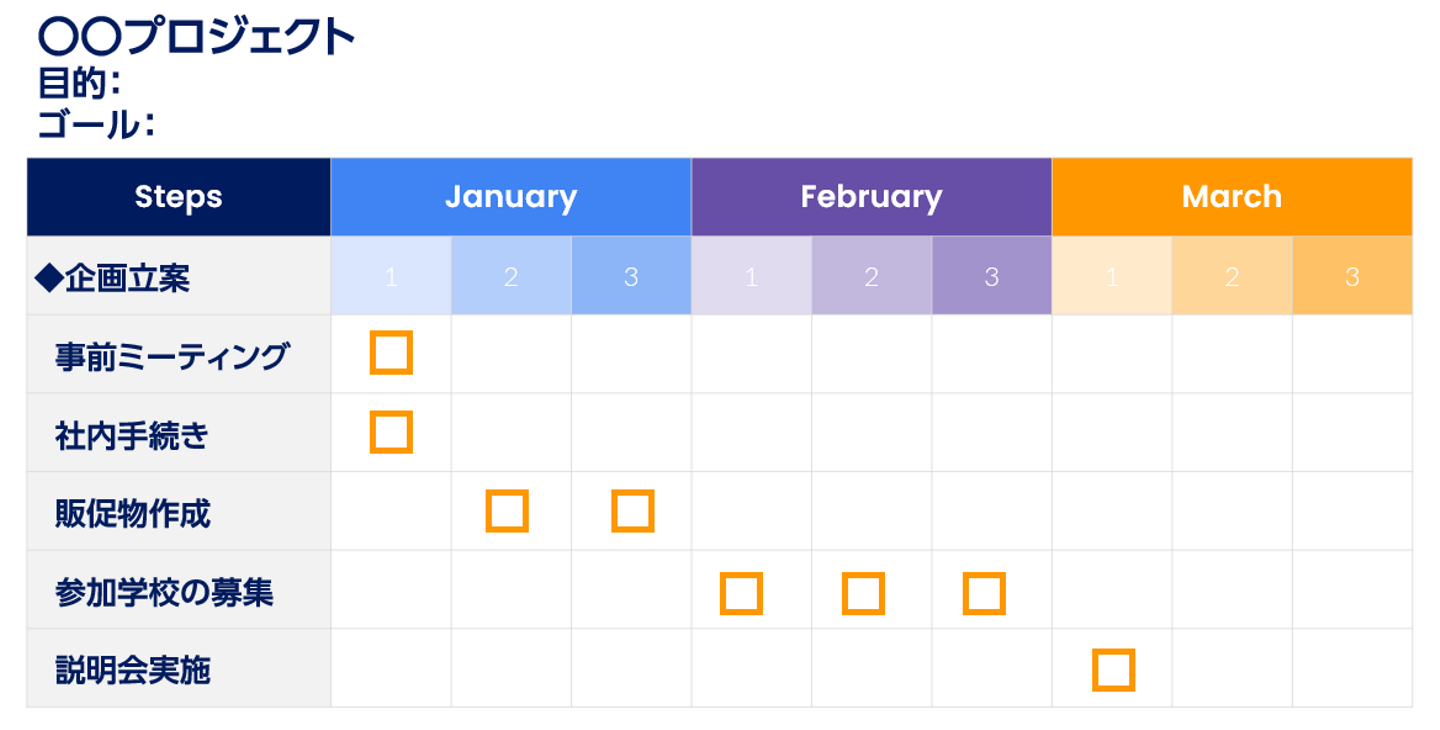Image resolution: width=1440 pixels, height=730 pixels.
Task: Click the 事前ミーティング checkbox in January week 1
Action: point(391,353)
